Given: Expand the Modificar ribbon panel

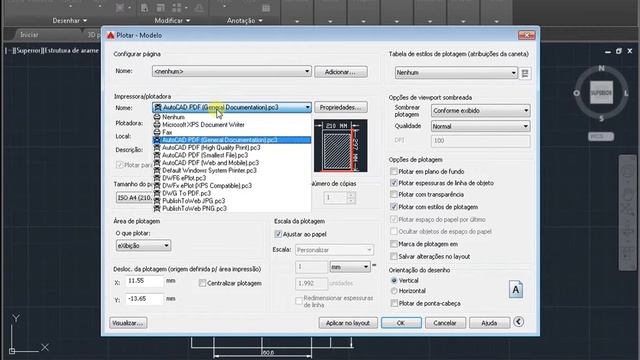Looking at the screenshot, I should [x=172, y=20].
